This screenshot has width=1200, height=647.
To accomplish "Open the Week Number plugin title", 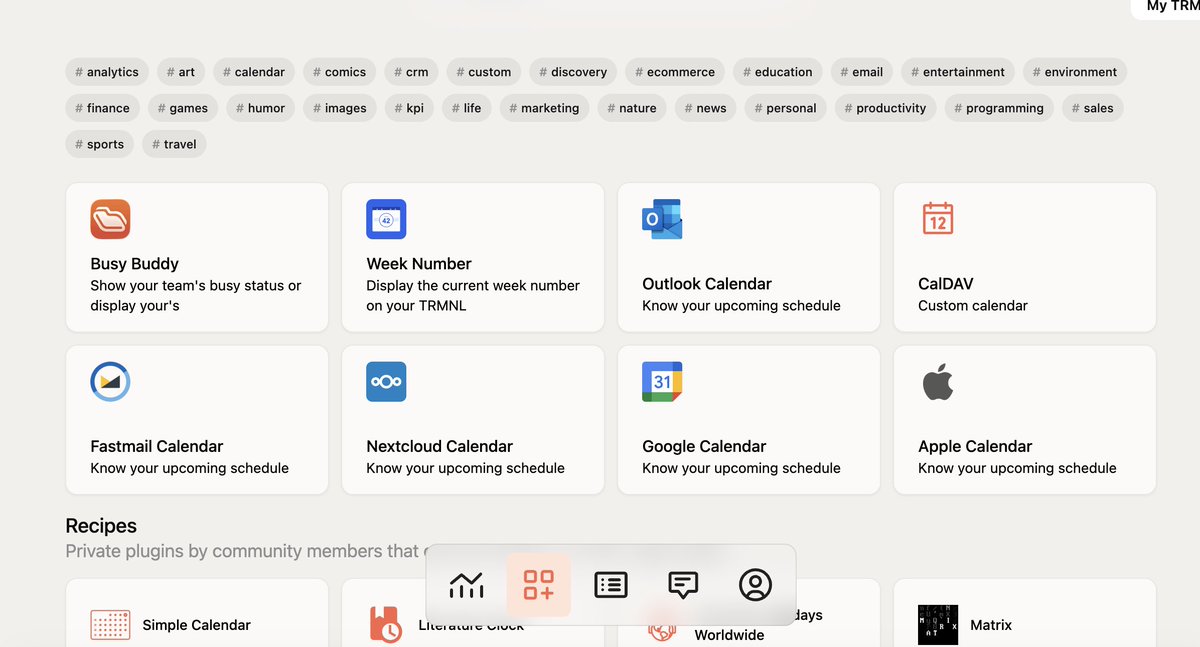I will 419,264.
